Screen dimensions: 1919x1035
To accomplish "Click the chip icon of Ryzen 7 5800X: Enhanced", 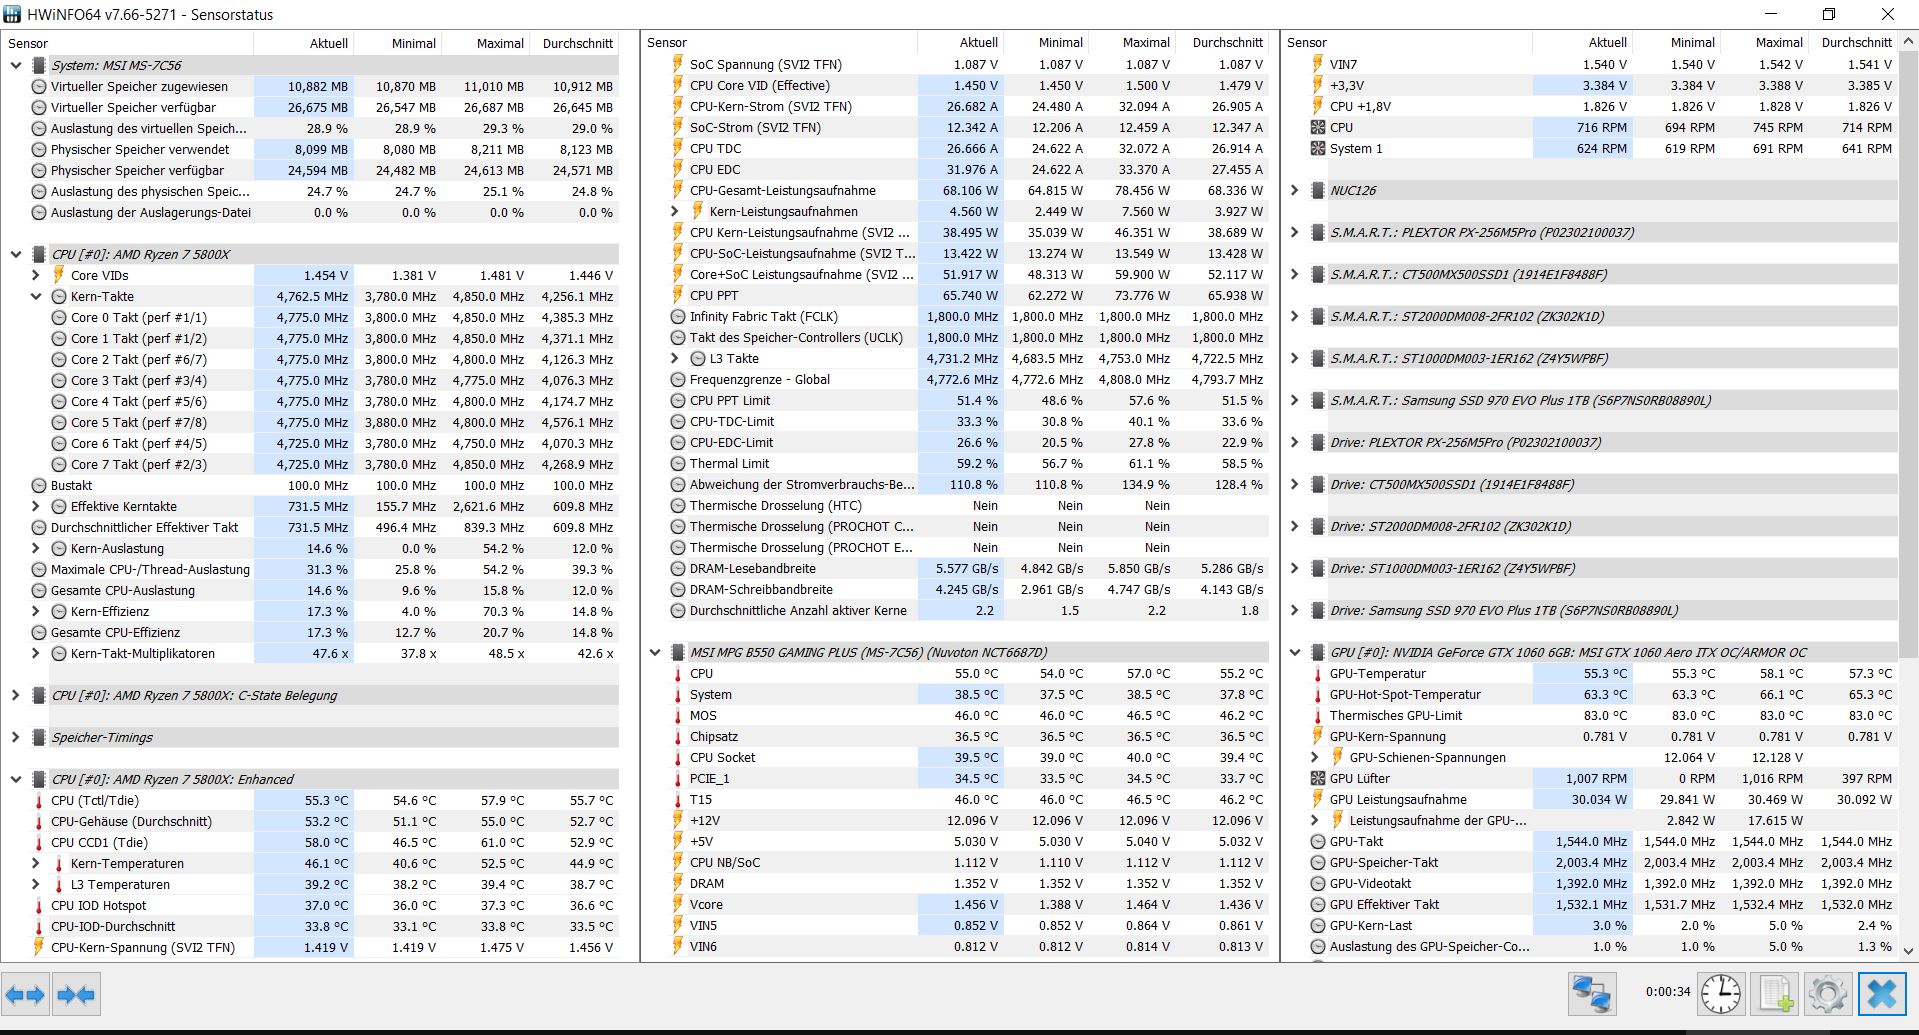I will (39, 779).
